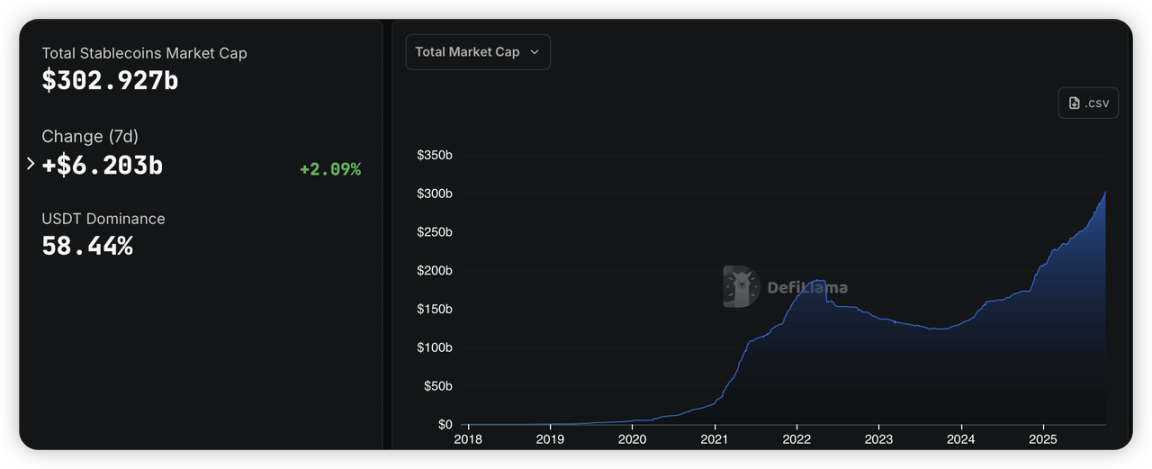Viewport: 1152px width, 469px height.
Task: Open the Total Market Cap dropdown
Action: (x=477, y=52)
